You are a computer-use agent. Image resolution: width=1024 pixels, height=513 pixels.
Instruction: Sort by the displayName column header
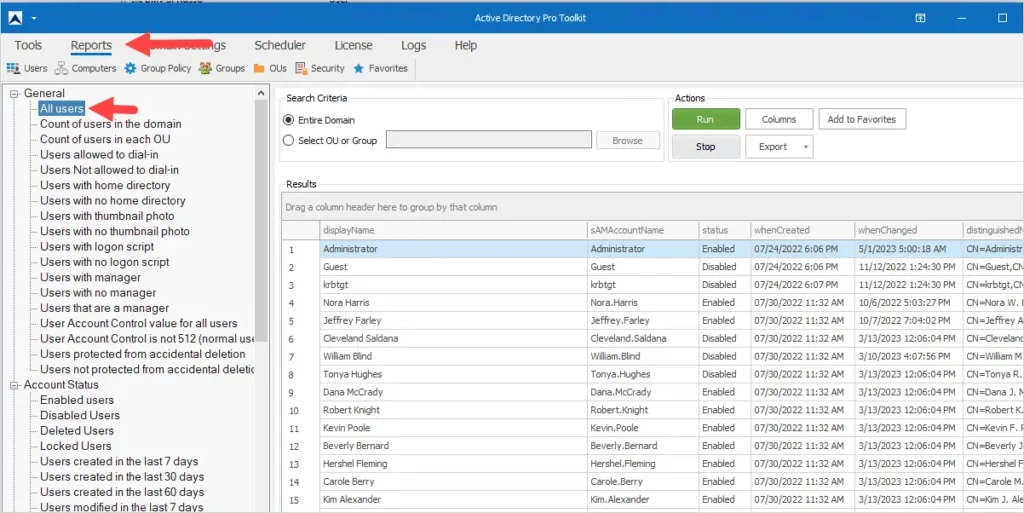click(454, 230)
